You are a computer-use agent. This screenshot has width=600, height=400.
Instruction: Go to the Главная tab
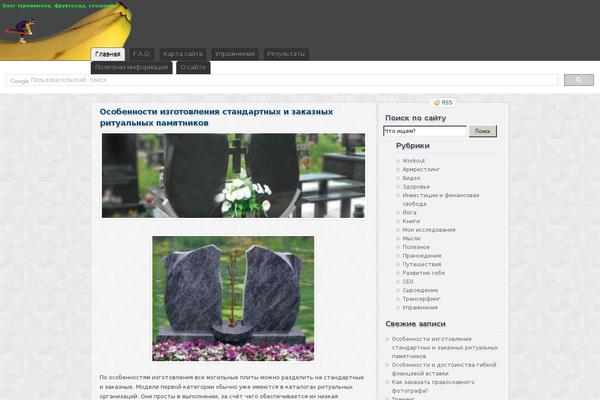[108, 54]
